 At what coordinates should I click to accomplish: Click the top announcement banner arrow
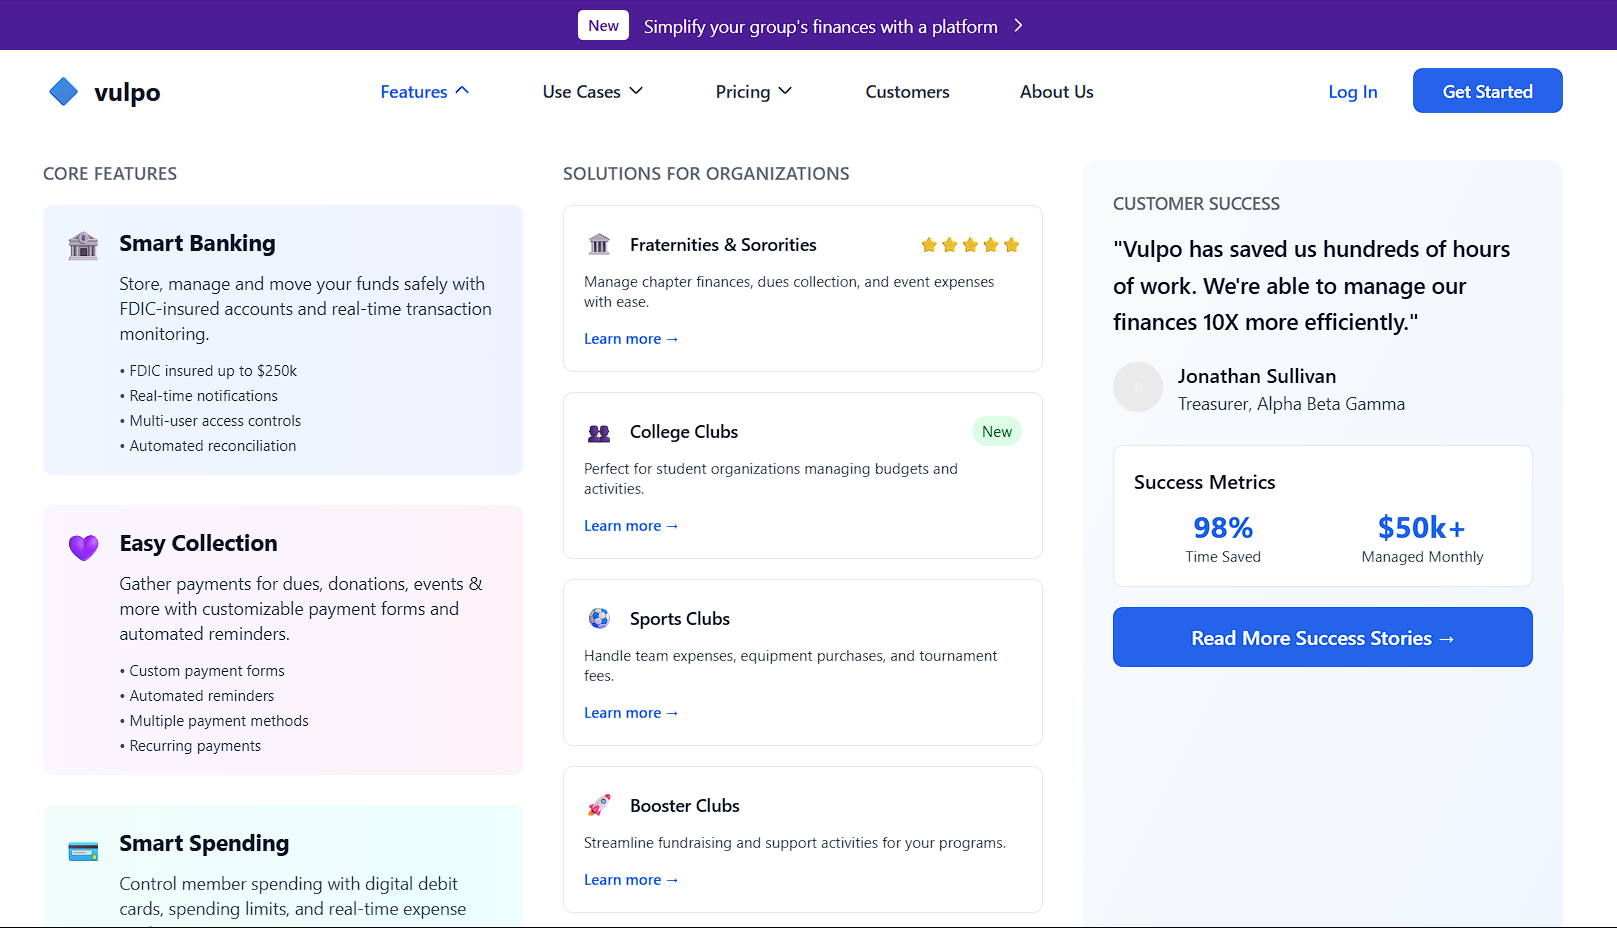[x=1018, y=26]
